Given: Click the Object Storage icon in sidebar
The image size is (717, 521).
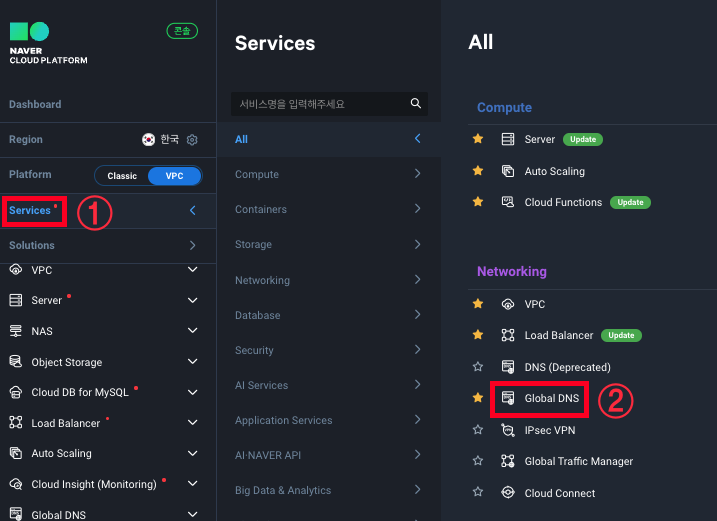Looking at the screenshot, I should pos(16,362).
